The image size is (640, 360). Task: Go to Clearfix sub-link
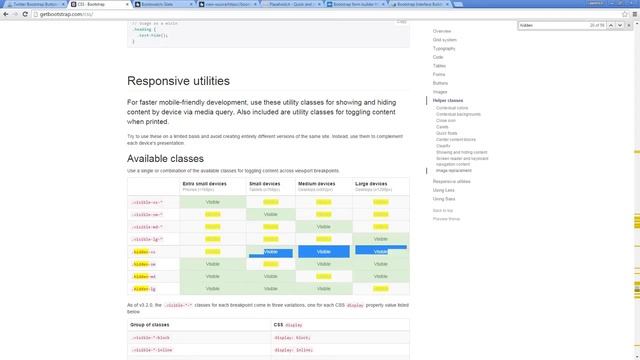pyautogui.click(x=443, y=146)
